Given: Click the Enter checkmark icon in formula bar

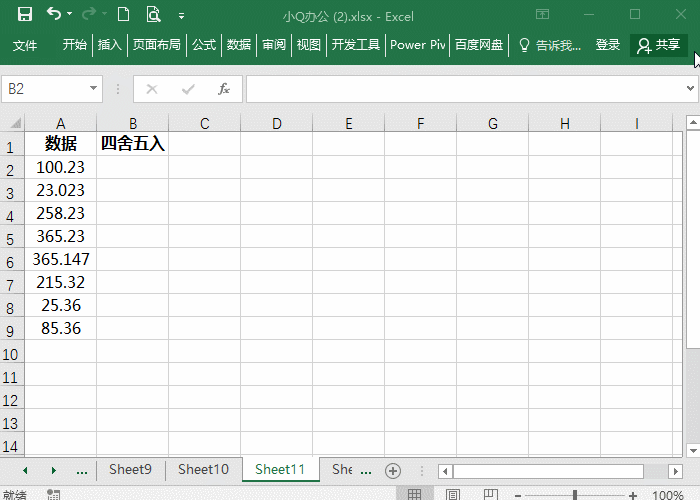Looking at the screenshot, I should click(188, 89).
